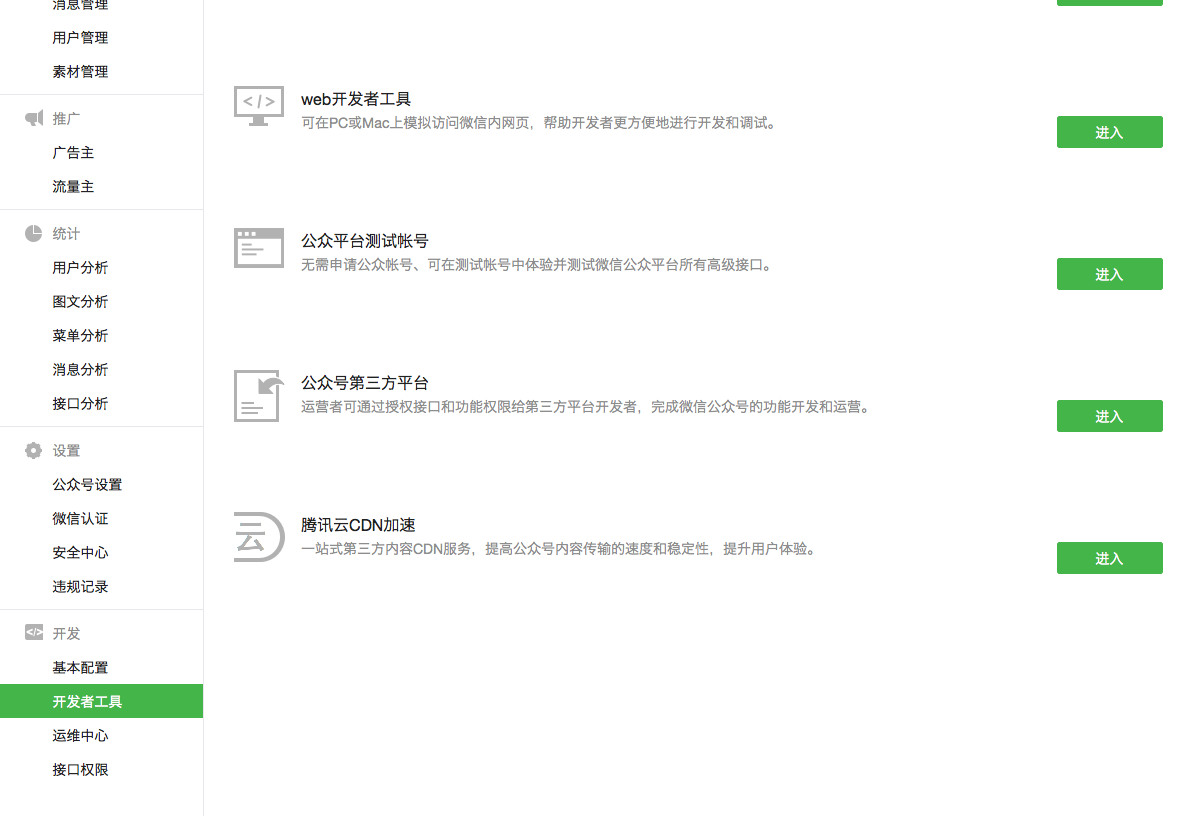The height and width of the screenshot is (816, 1192).
Task: Select 开发者工具 highlighted menu item
Action: (x=88, y=702)
